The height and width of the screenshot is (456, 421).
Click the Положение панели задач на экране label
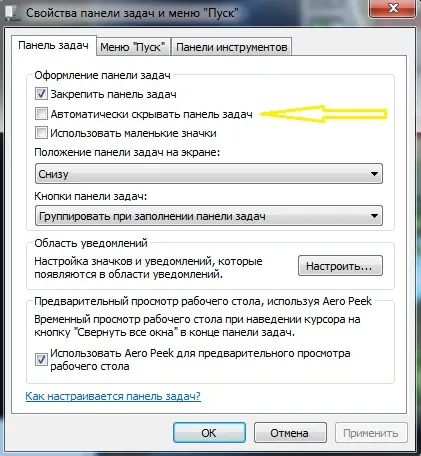point(127,152)
